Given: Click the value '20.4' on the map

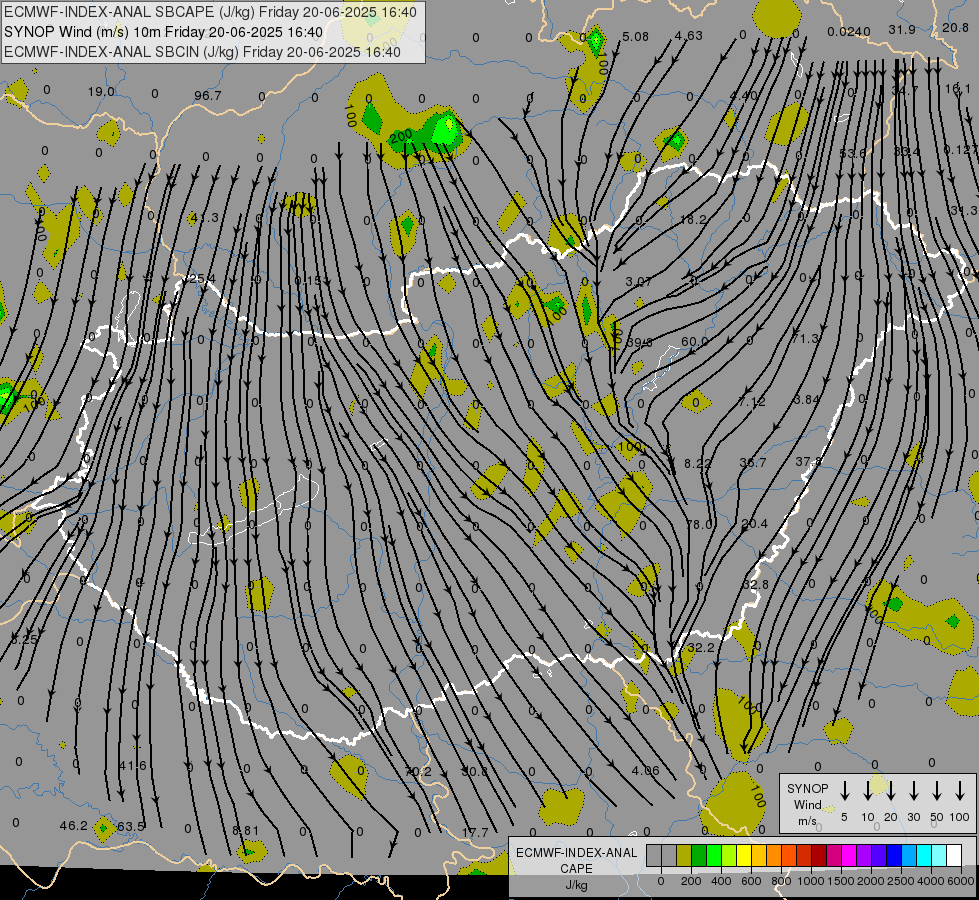Looking at the screenshot, I should click(755, 524).
